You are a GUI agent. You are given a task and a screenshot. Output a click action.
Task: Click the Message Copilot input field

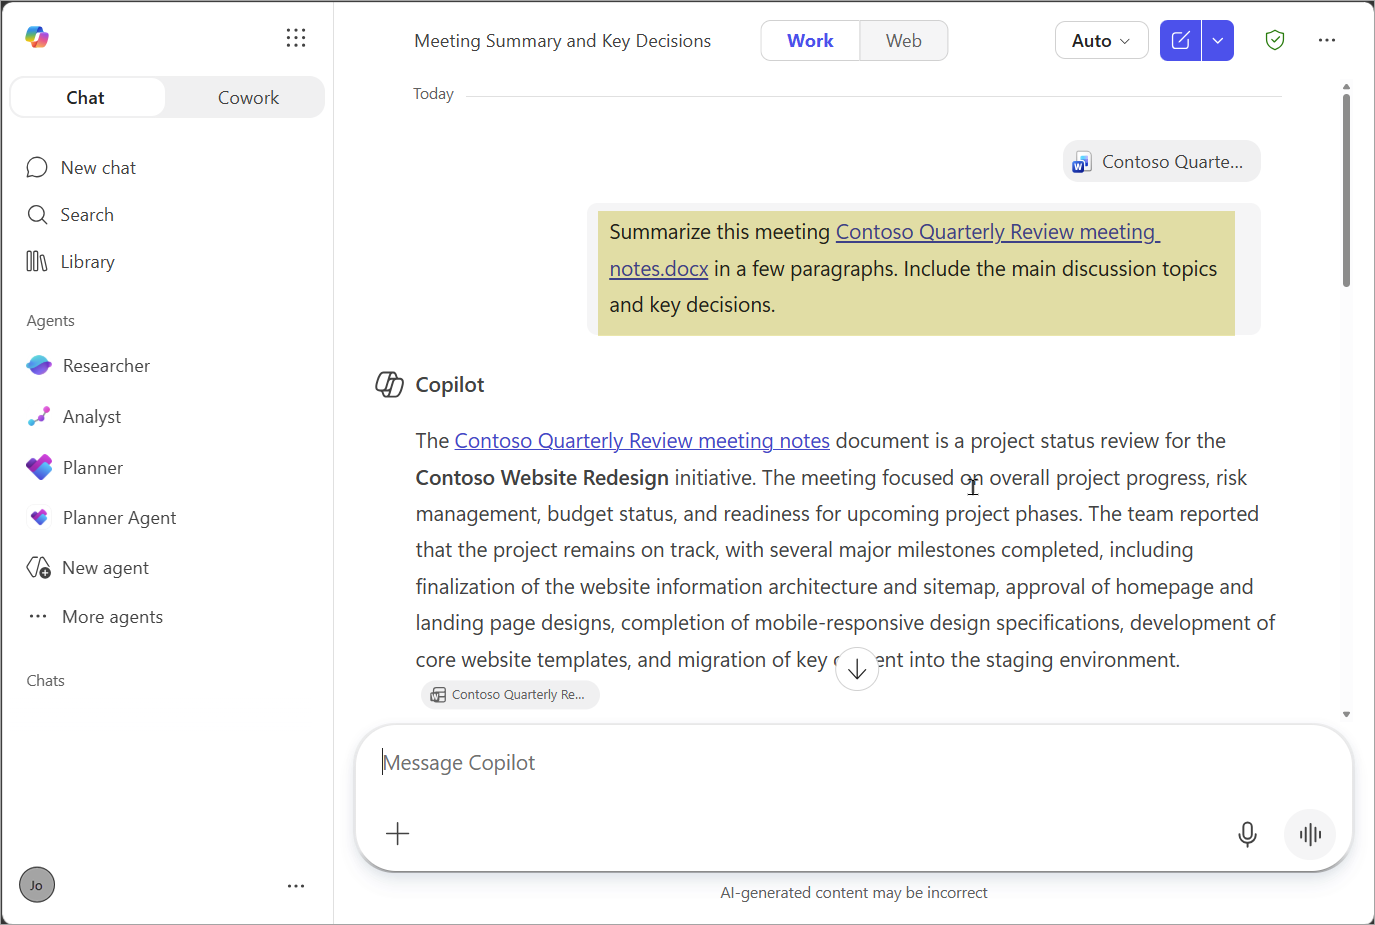tap(853, 763)
